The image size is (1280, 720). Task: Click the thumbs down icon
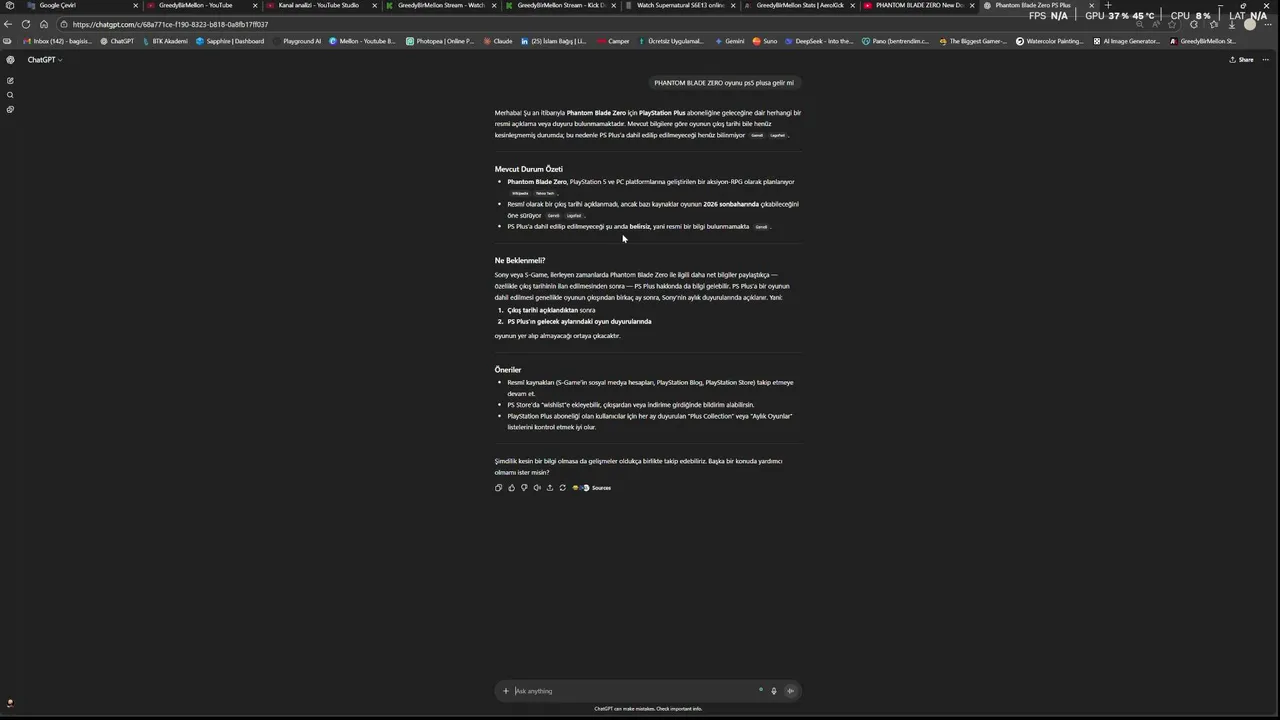[x=524, y=488]
